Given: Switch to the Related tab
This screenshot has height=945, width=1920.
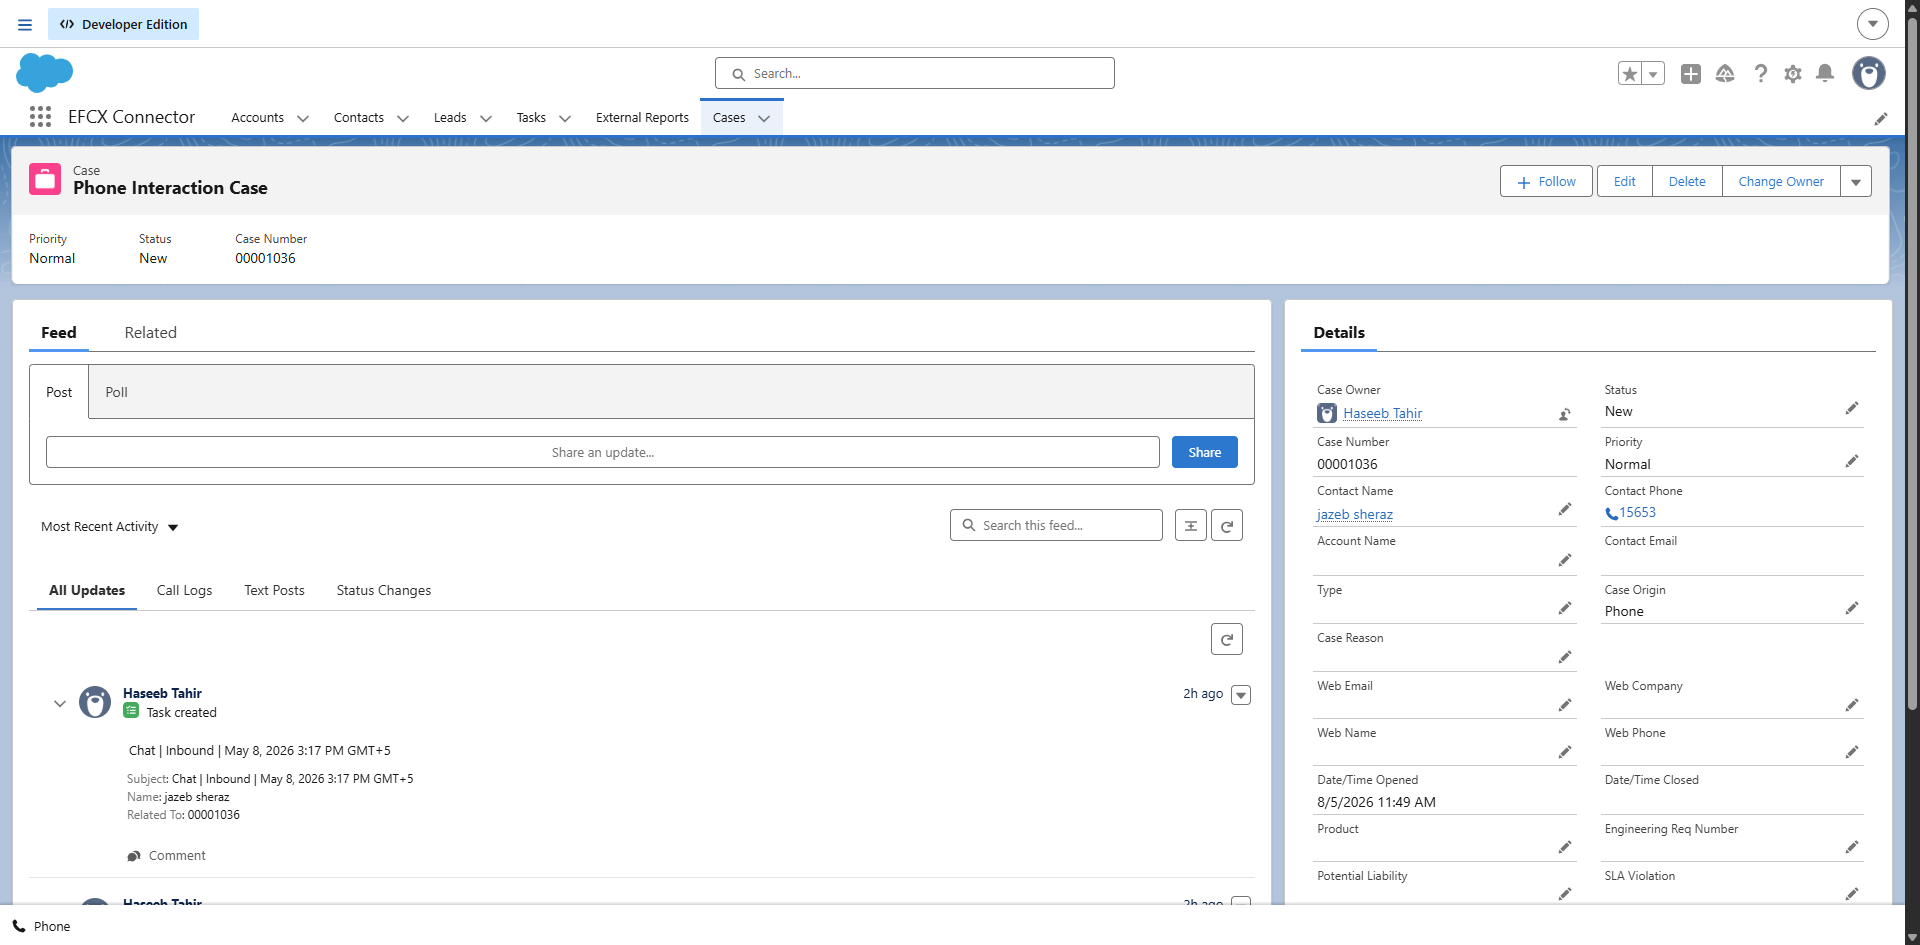Looking at the screenshot, I should (x=151, y=333).
